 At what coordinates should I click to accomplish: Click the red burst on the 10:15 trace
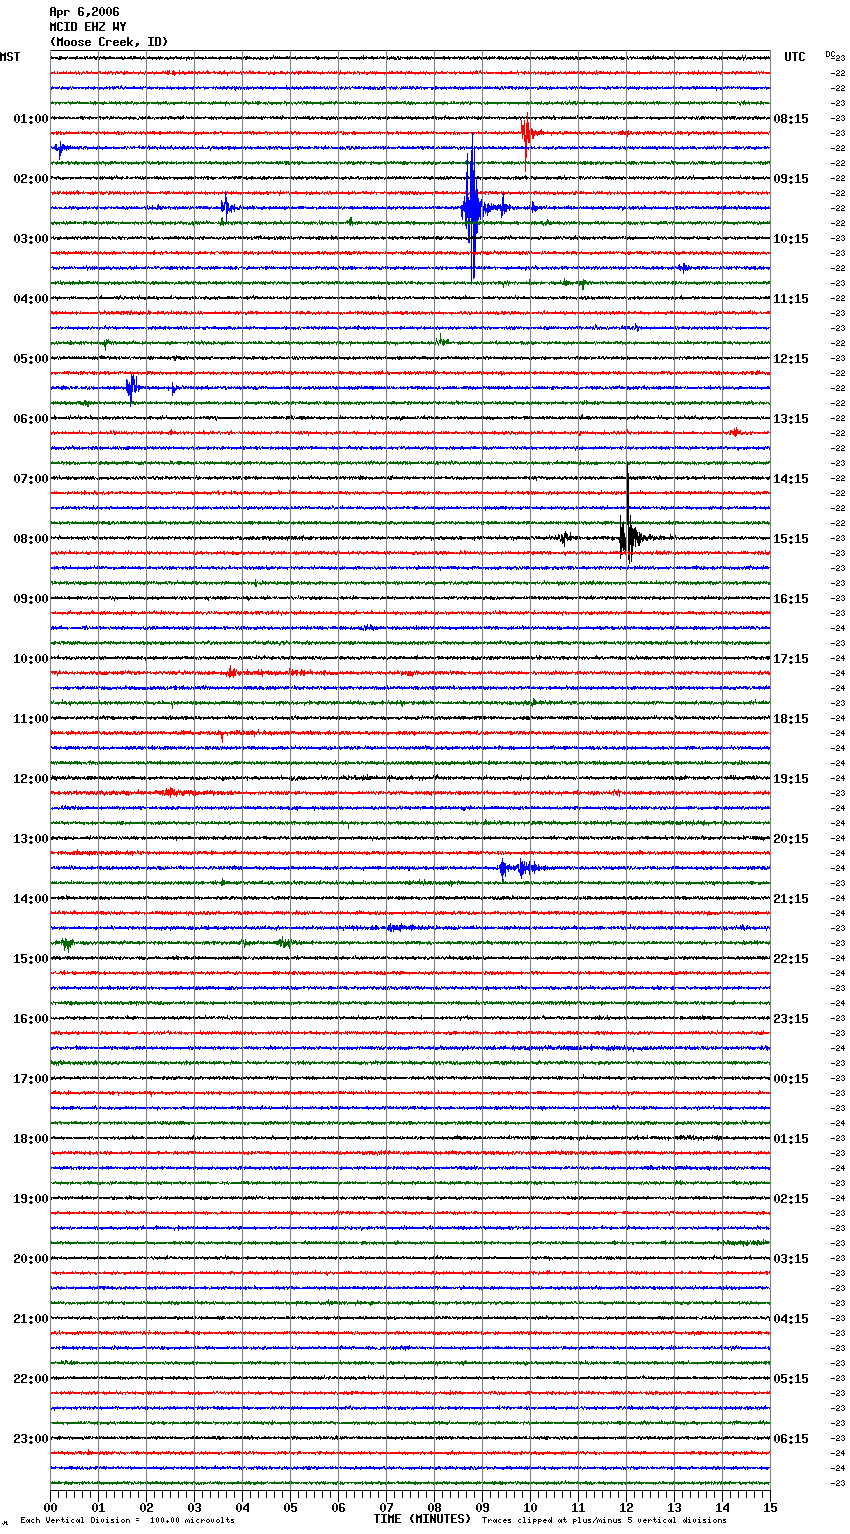coord(232,672)
